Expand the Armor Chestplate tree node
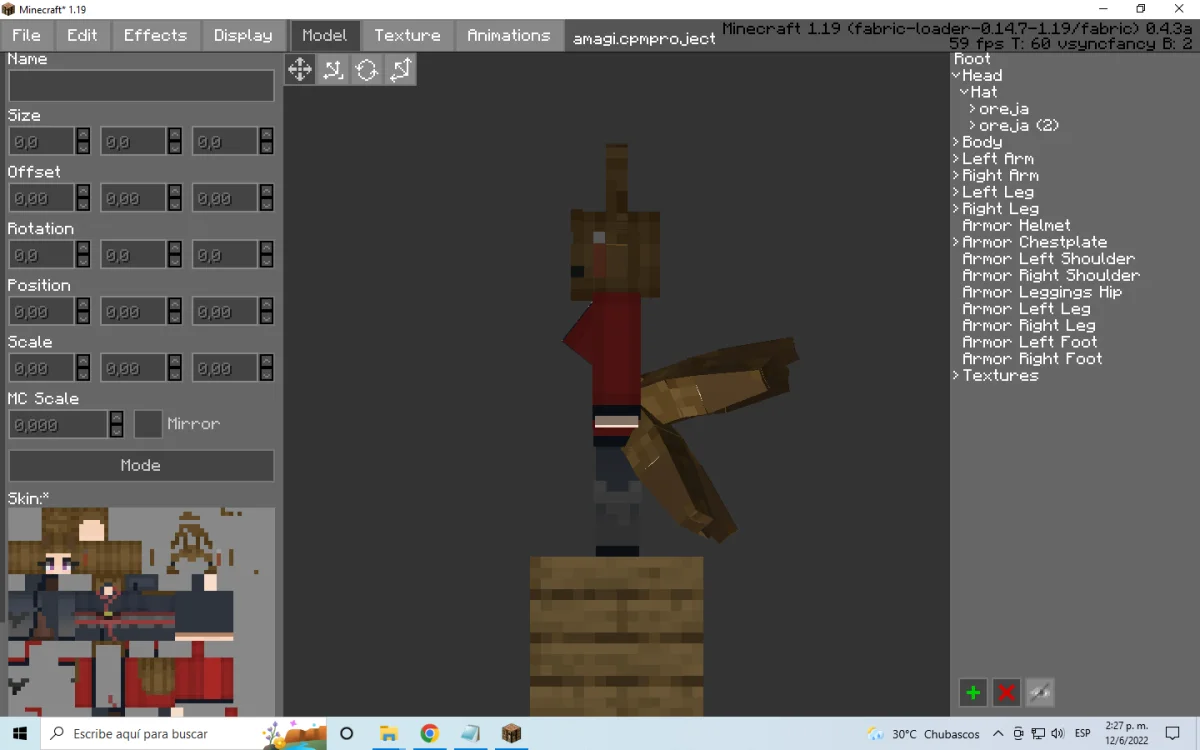The height and width of the screenshot is (750, 1200). click(956, 242)
